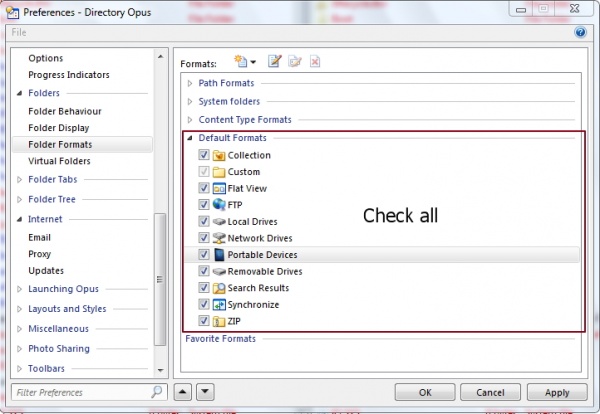Uncheck the Collection format checkbox
This screenshot has height=414, width=600.
204,155
